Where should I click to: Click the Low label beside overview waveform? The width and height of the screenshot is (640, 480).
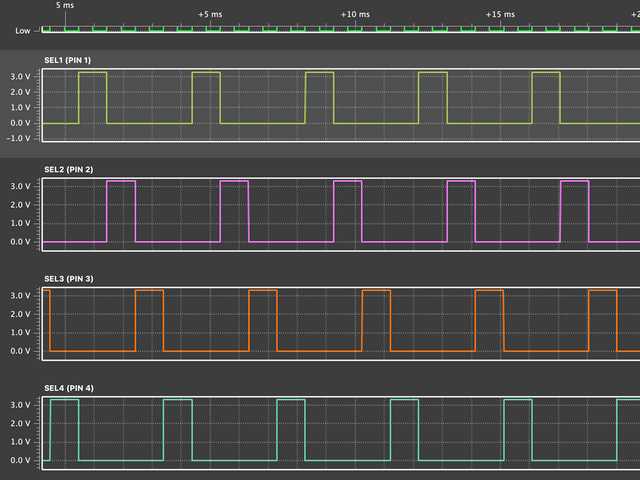[22, 31]
